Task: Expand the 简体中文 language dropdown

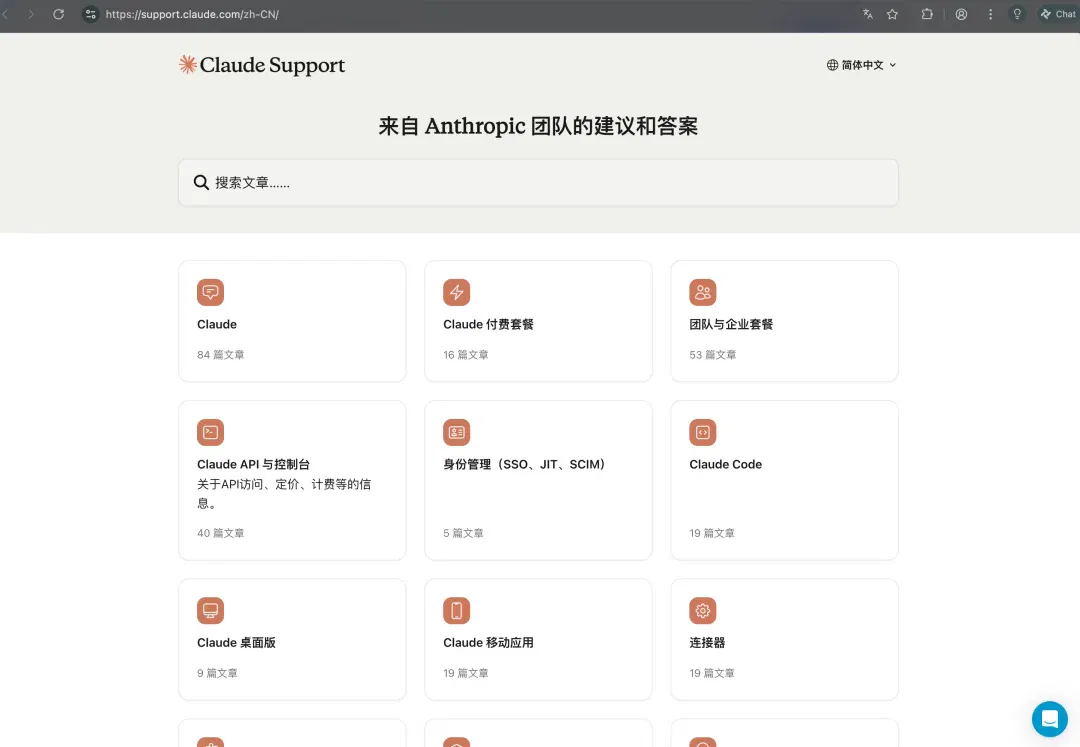Action: (862, 65)
